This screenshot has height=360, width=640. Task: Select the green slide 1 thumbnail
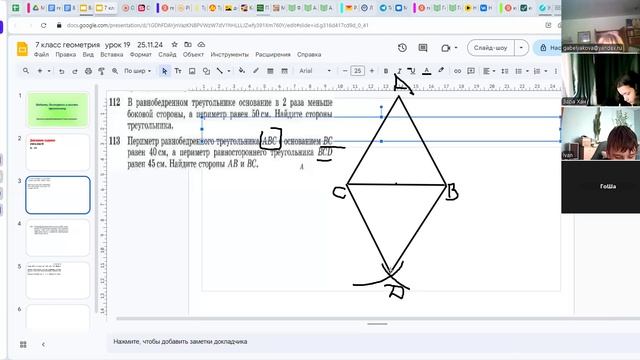[x=58, y=110]
